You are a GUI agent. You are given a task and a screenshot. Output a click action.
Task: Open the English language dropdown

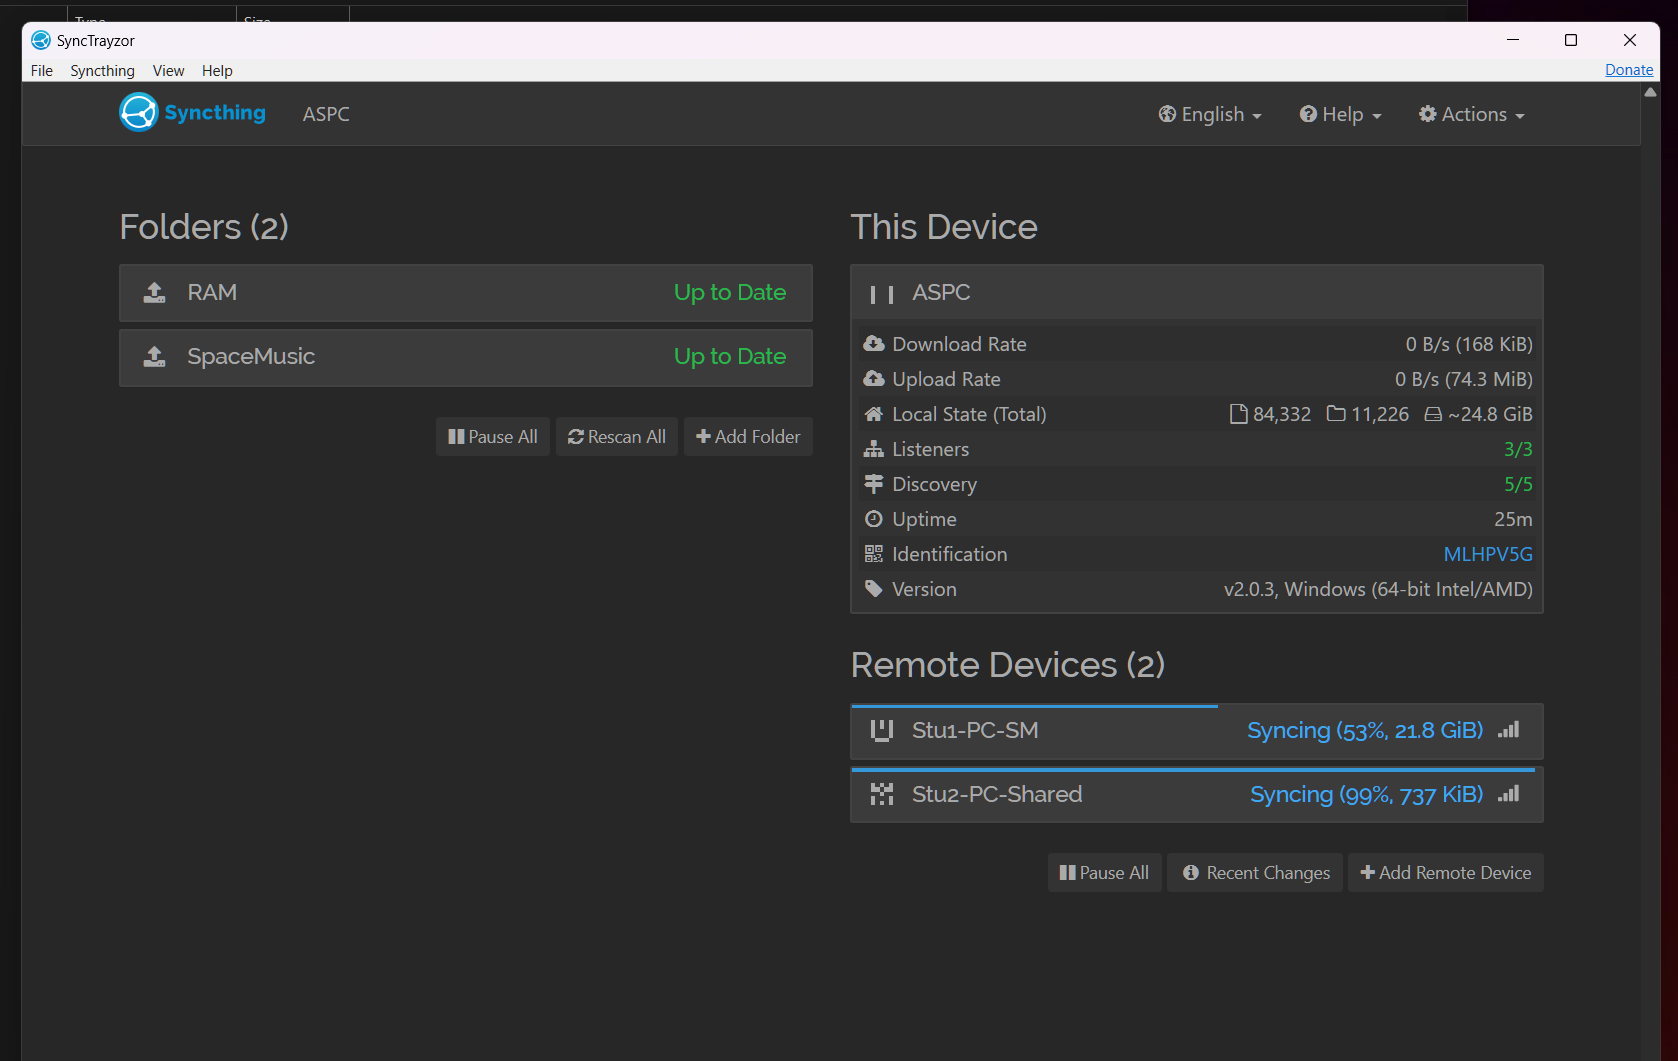(1210, 114)
